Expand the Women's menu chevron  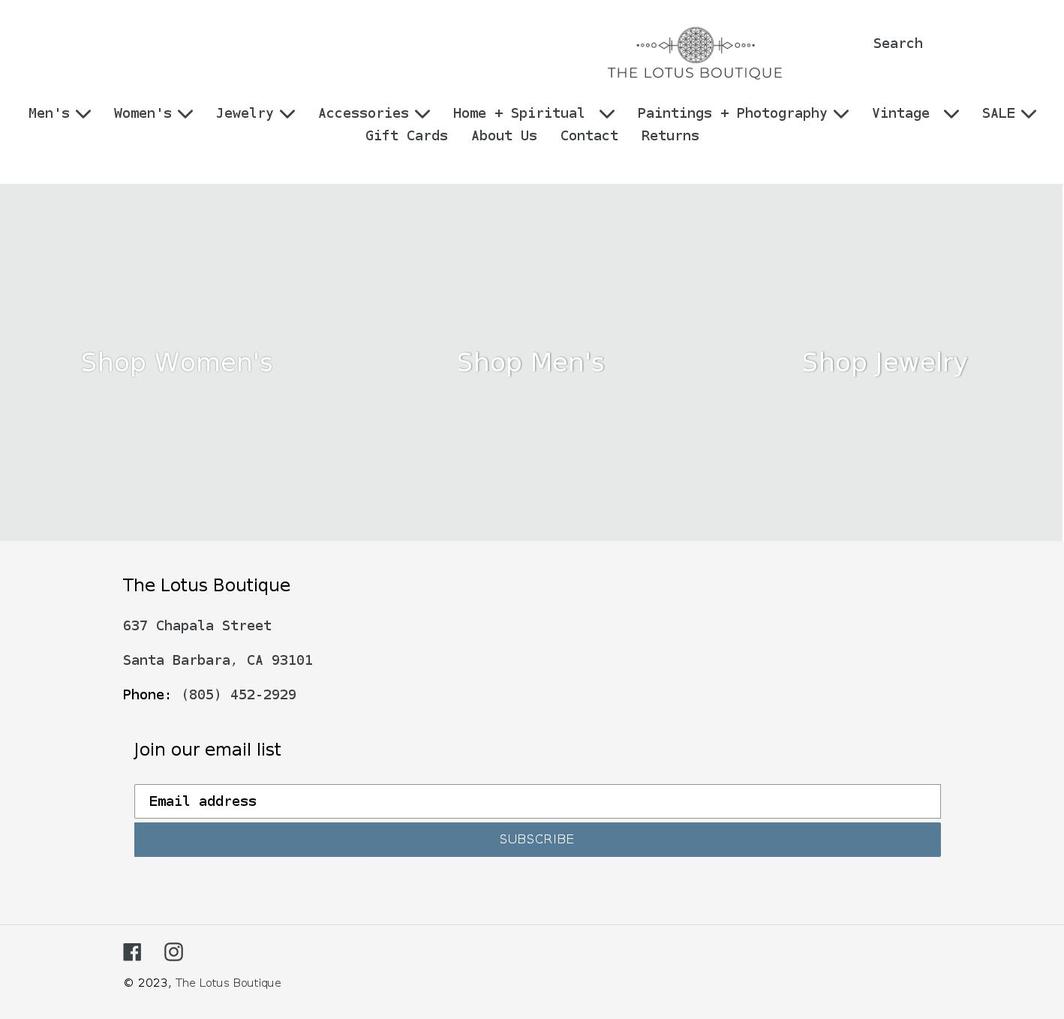coord(185,114)
